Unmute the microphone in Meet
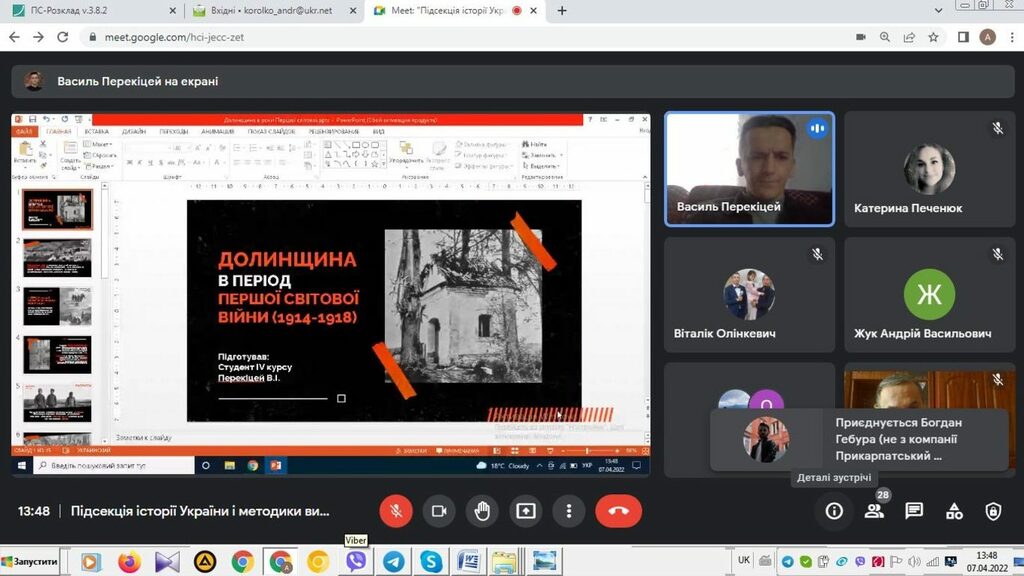This screenshot has height=576, width=1024. tap(396, 511)
